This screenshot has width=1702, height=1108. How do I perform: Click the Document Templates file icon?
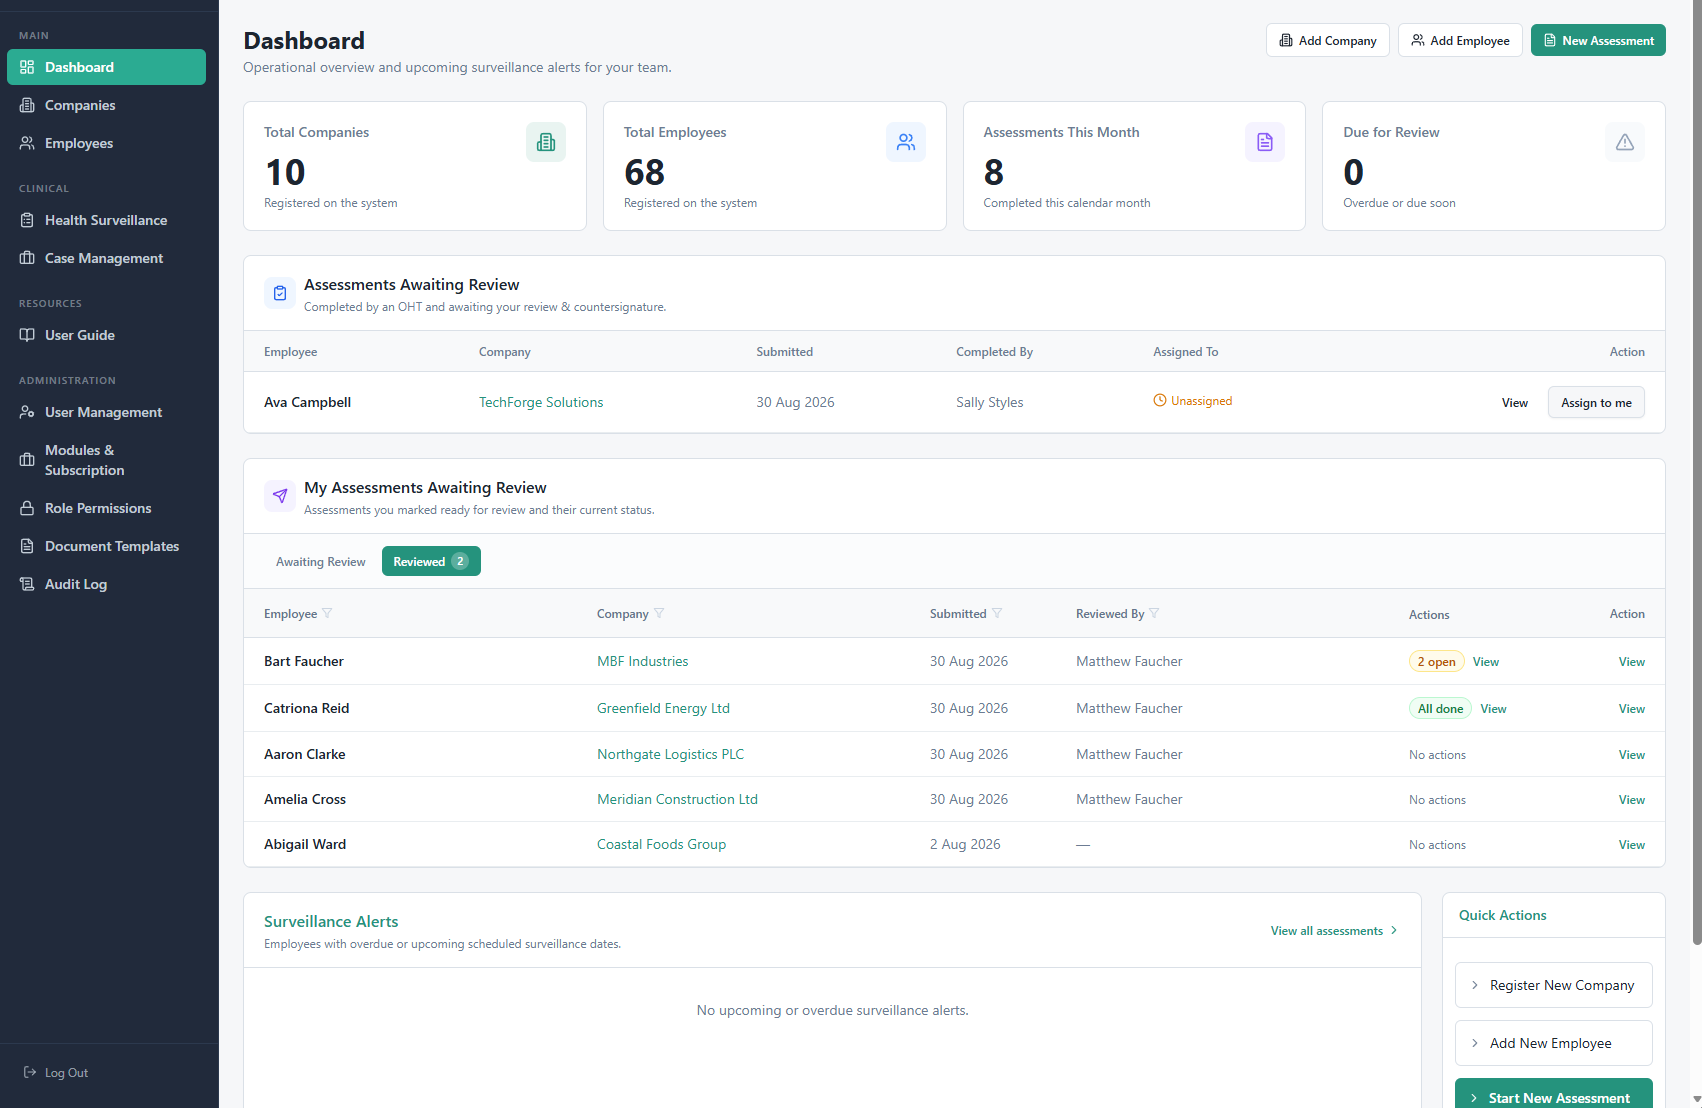point(27,546)
